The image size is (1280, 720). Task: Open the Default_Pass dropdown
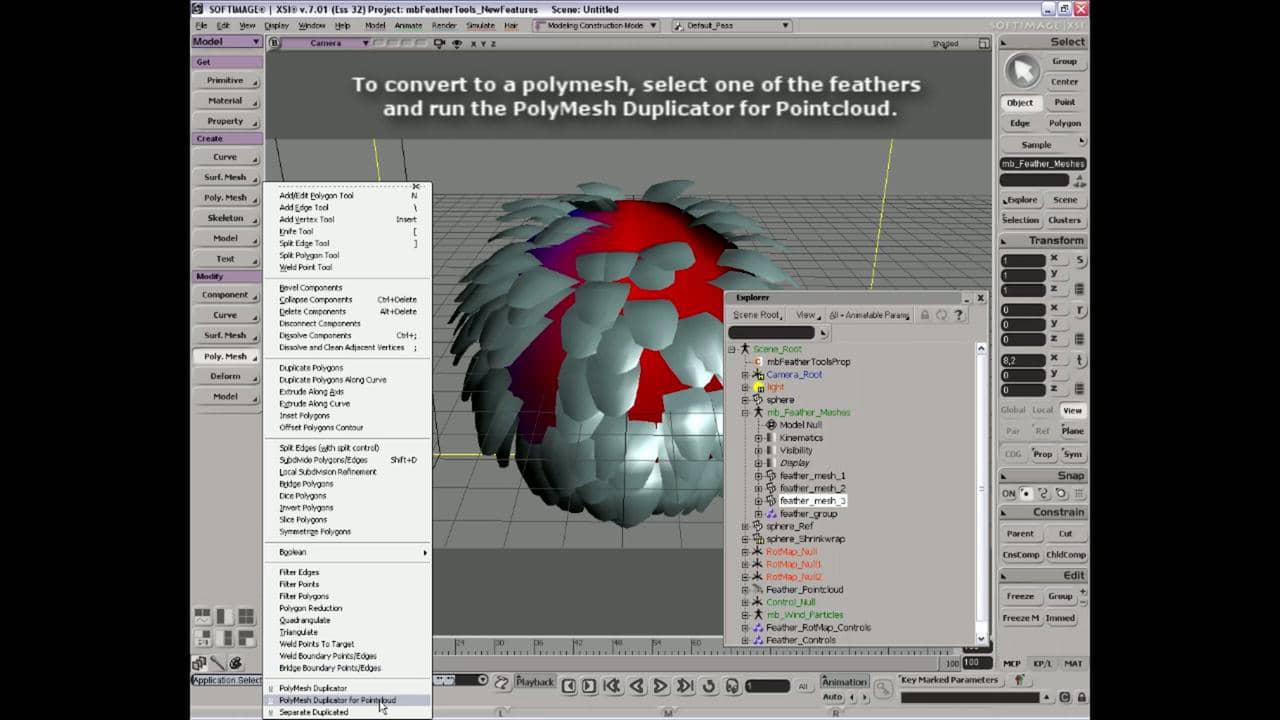pyautogui.click(x=728, y=25)
